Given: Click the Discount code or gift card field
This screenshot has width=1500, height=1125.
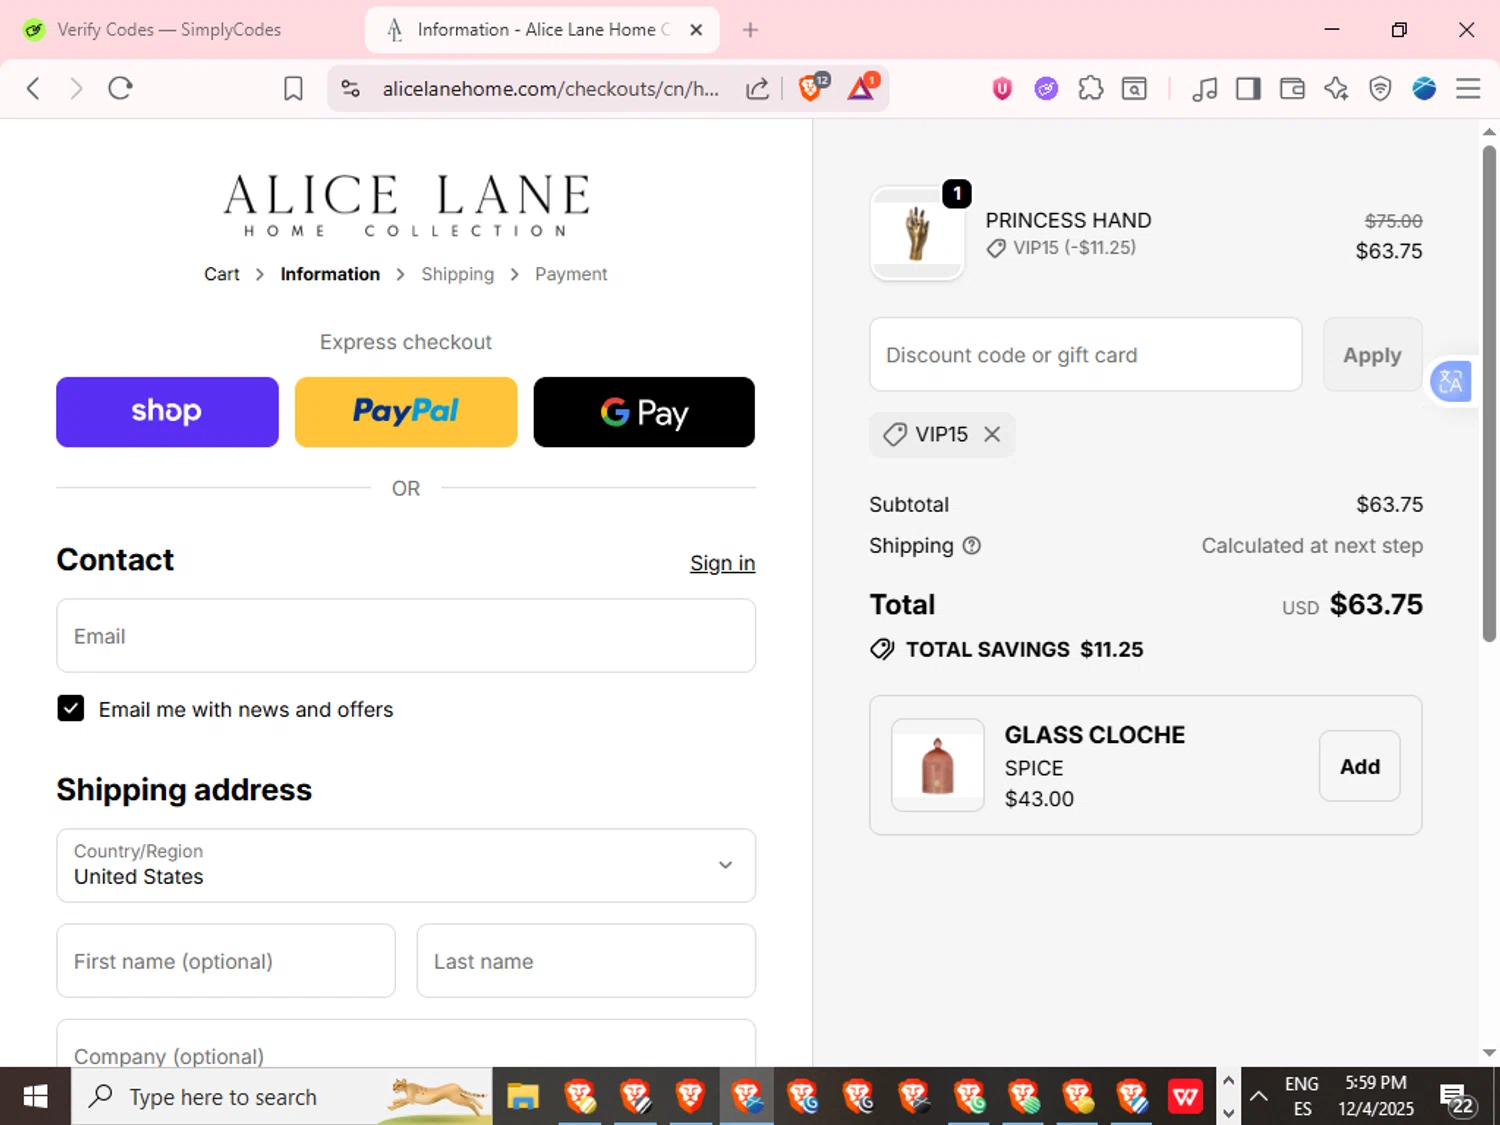Looking at the screenshot, I should (1086, 355).
